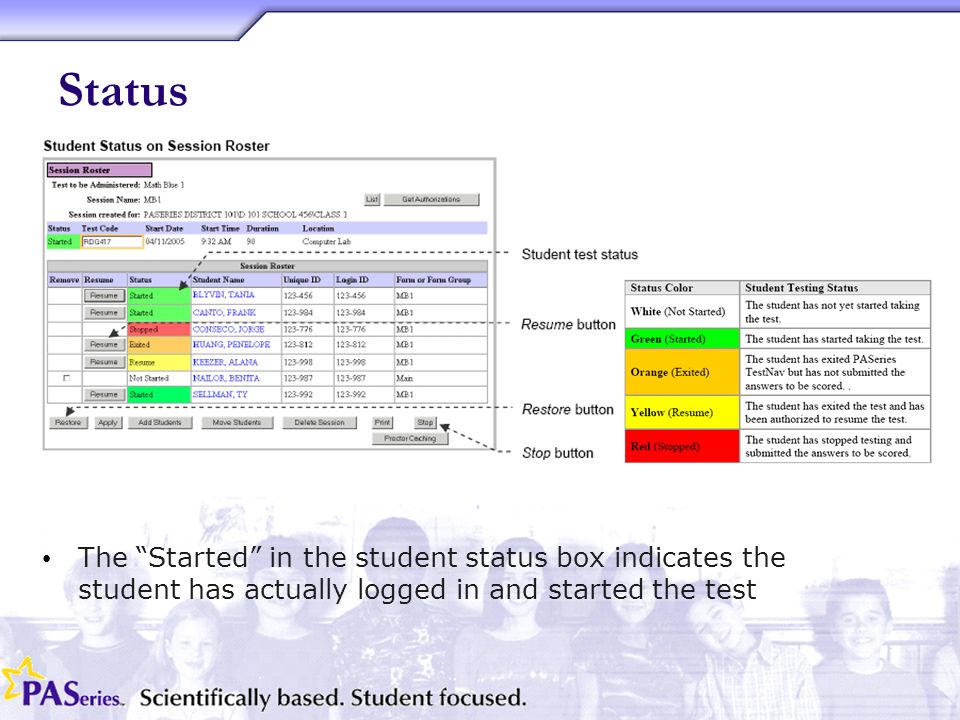The width and height of the screenshot is (960, 720).
Task: Click Exited status cell in Huang row
Action: 159,345
